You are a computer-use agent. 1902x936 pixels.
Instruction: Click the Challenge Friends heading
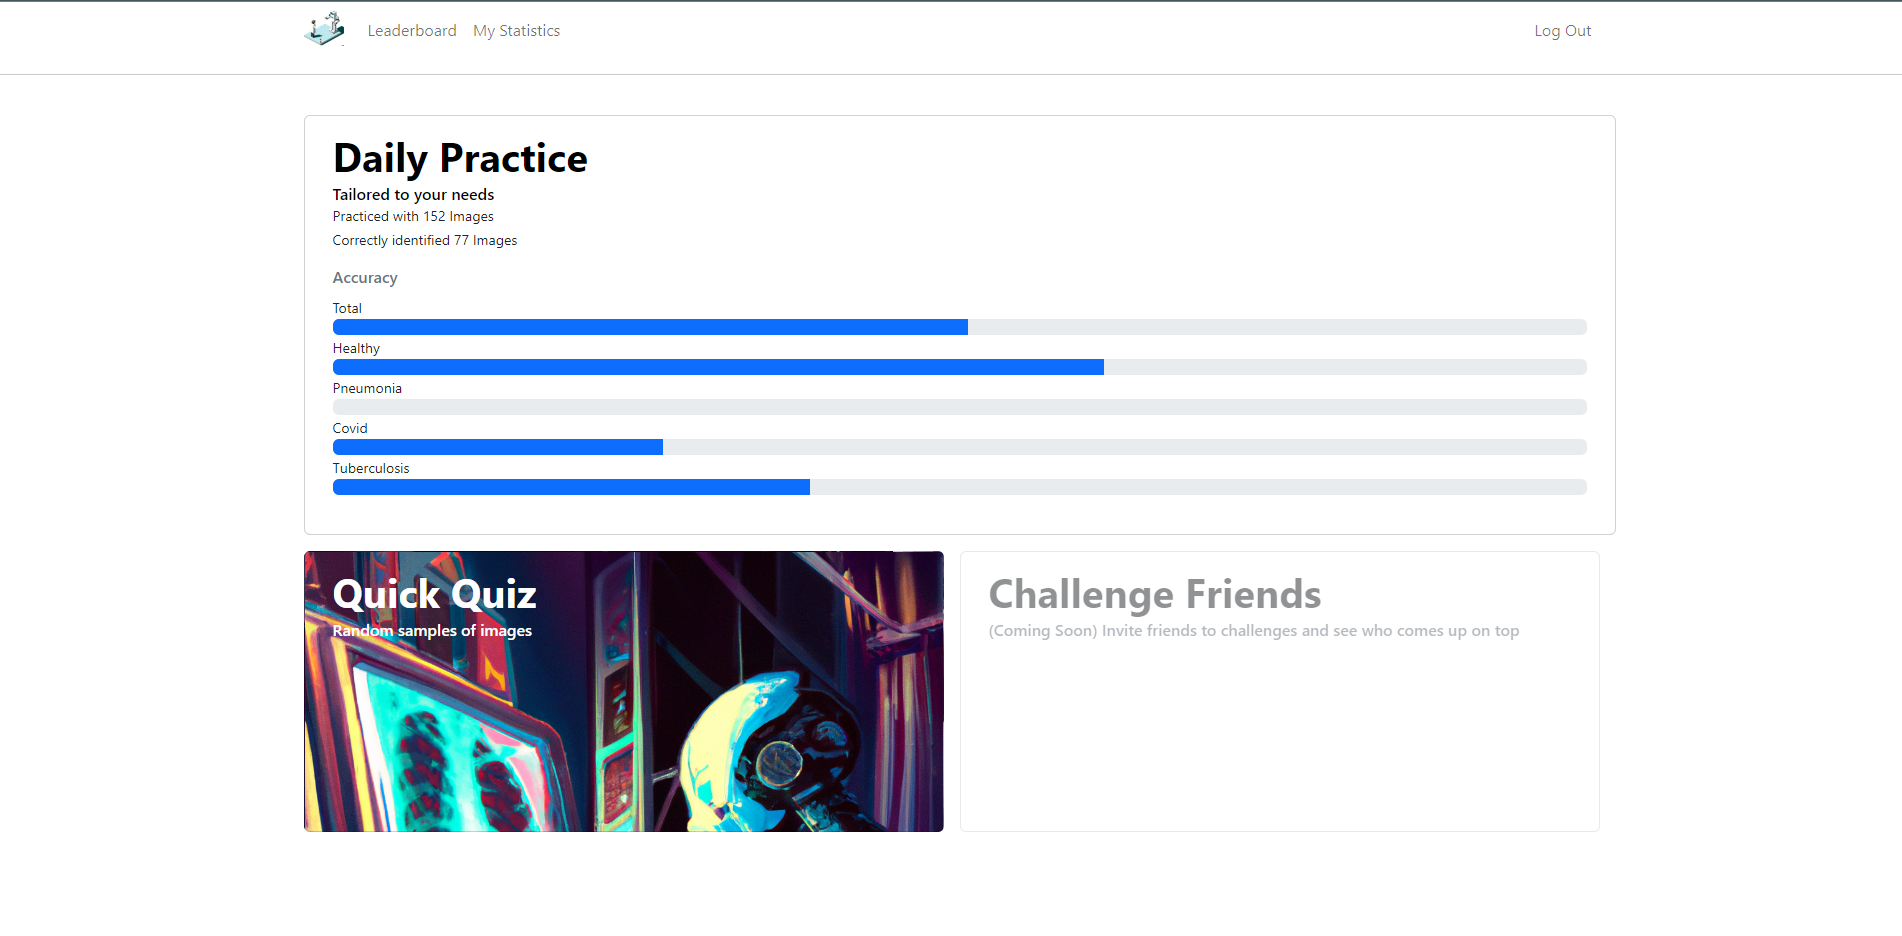click(x=1155, y=594)
